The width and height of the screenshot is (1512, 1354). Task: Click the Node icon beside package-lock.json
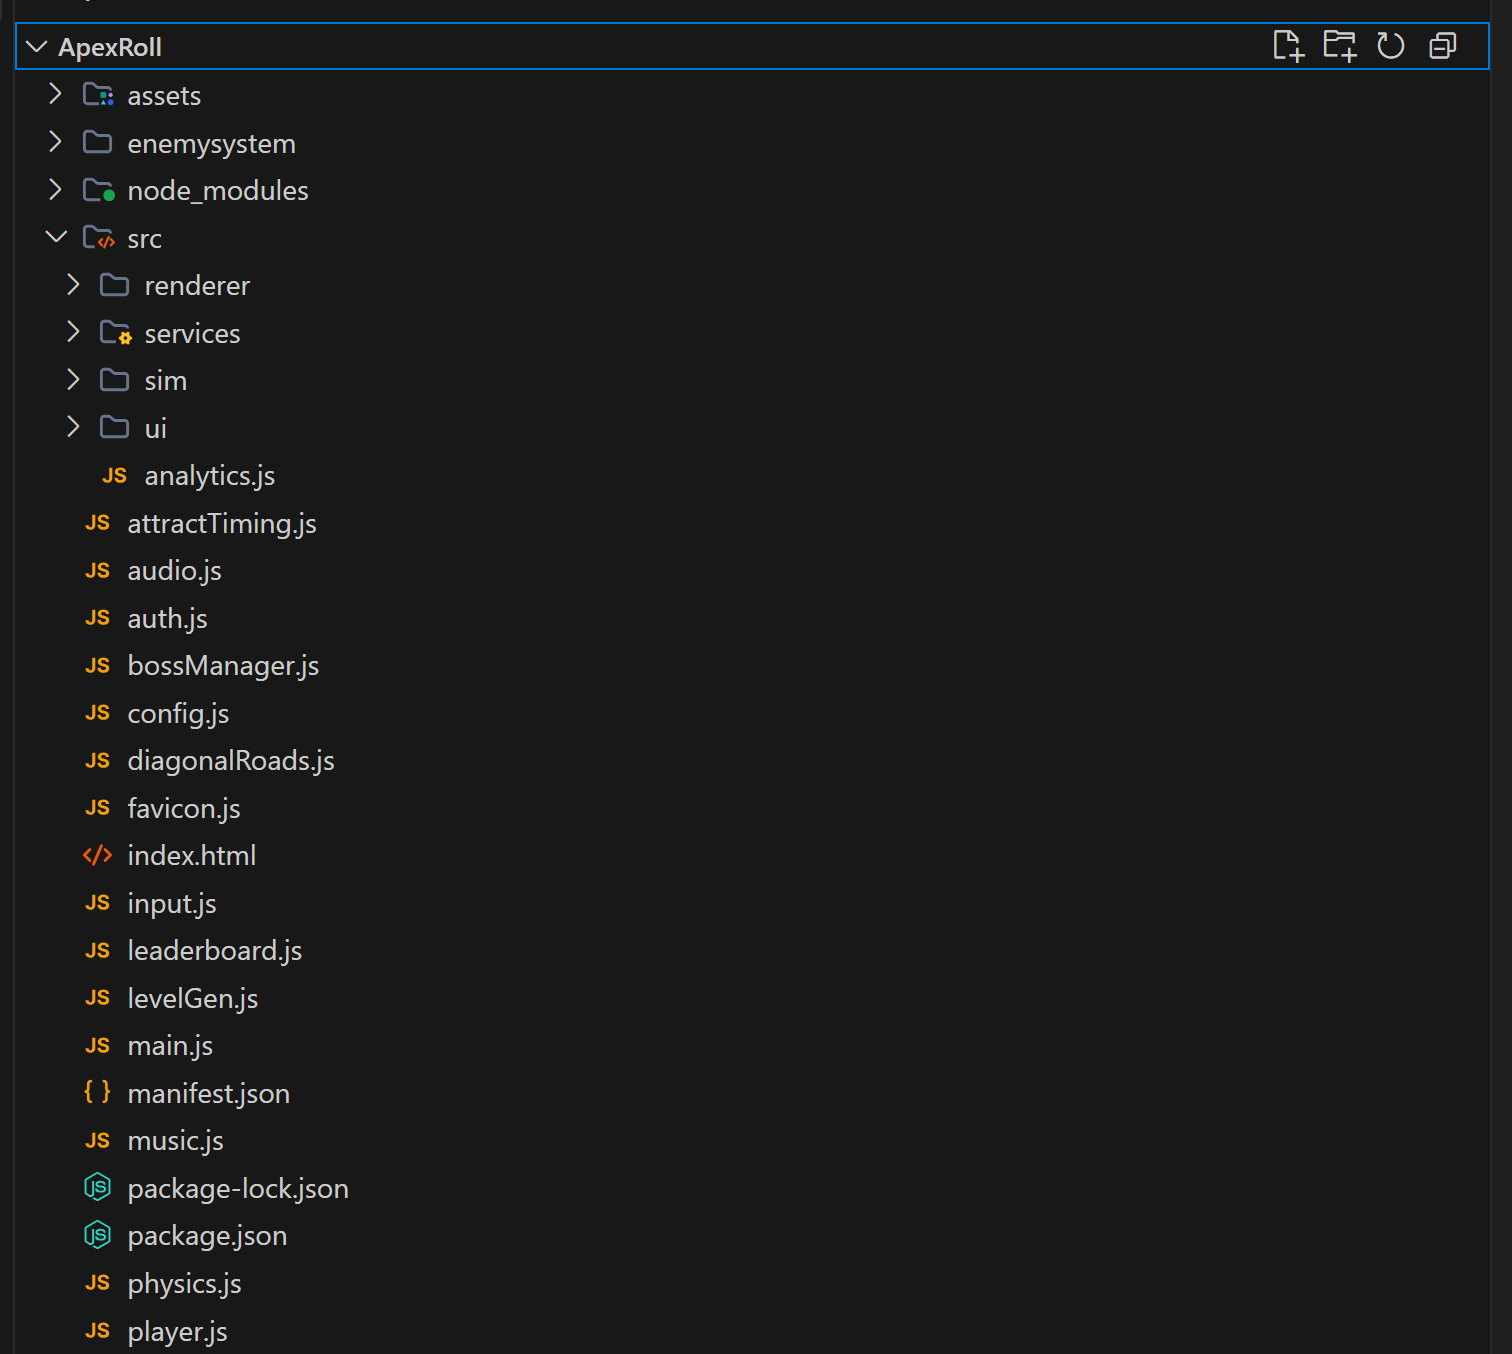coord(97,1187)
